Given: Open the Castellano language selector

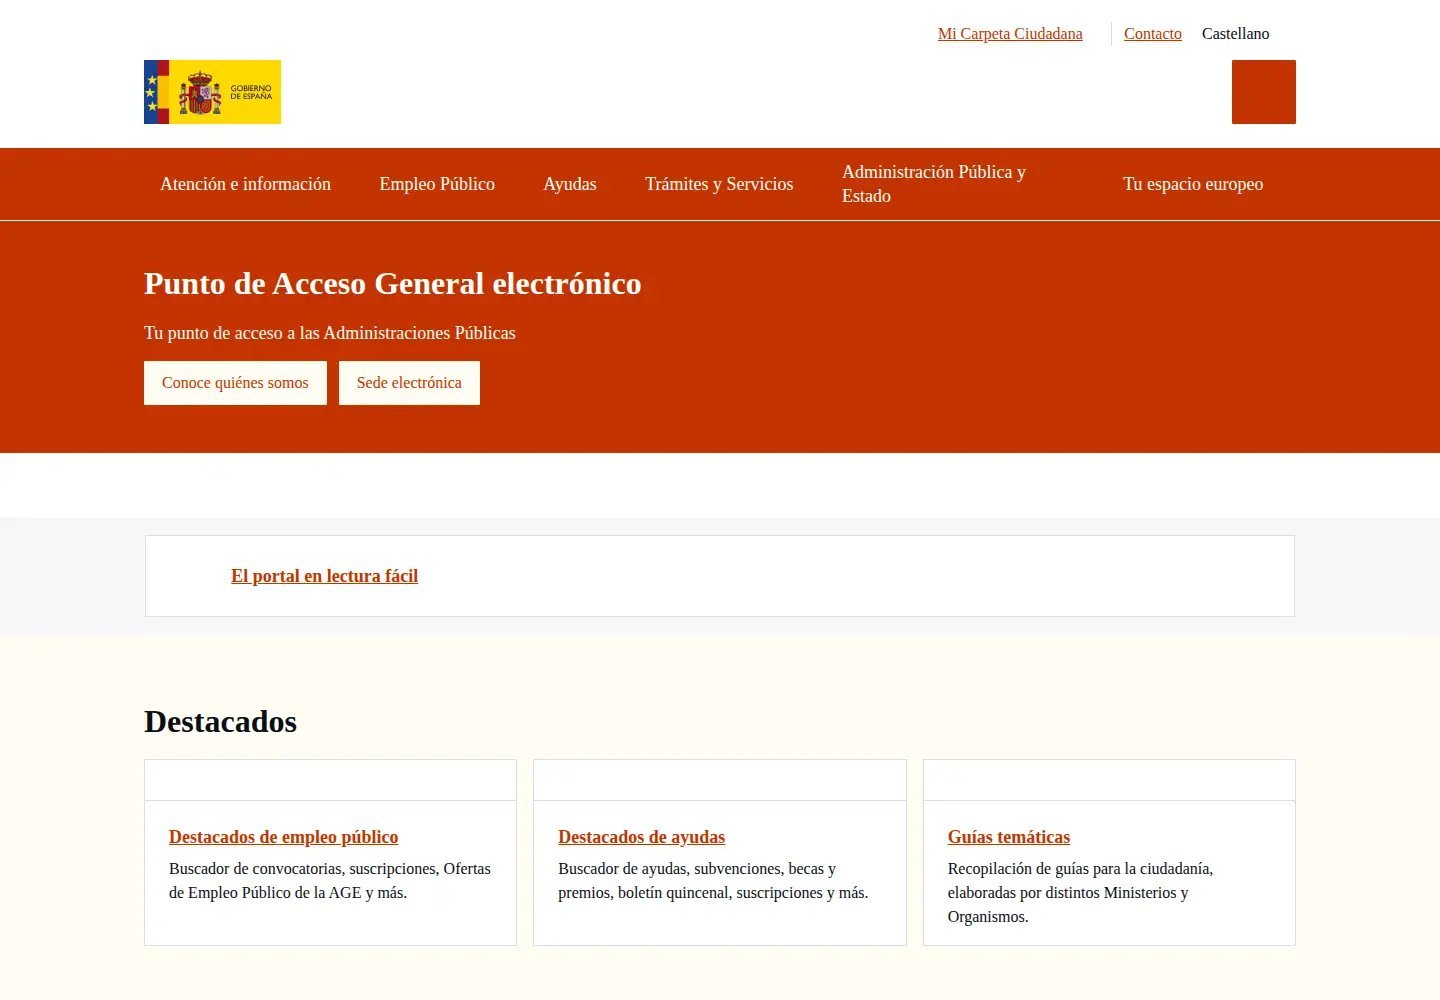Looking at the screenshot, I should (1236, 34).
